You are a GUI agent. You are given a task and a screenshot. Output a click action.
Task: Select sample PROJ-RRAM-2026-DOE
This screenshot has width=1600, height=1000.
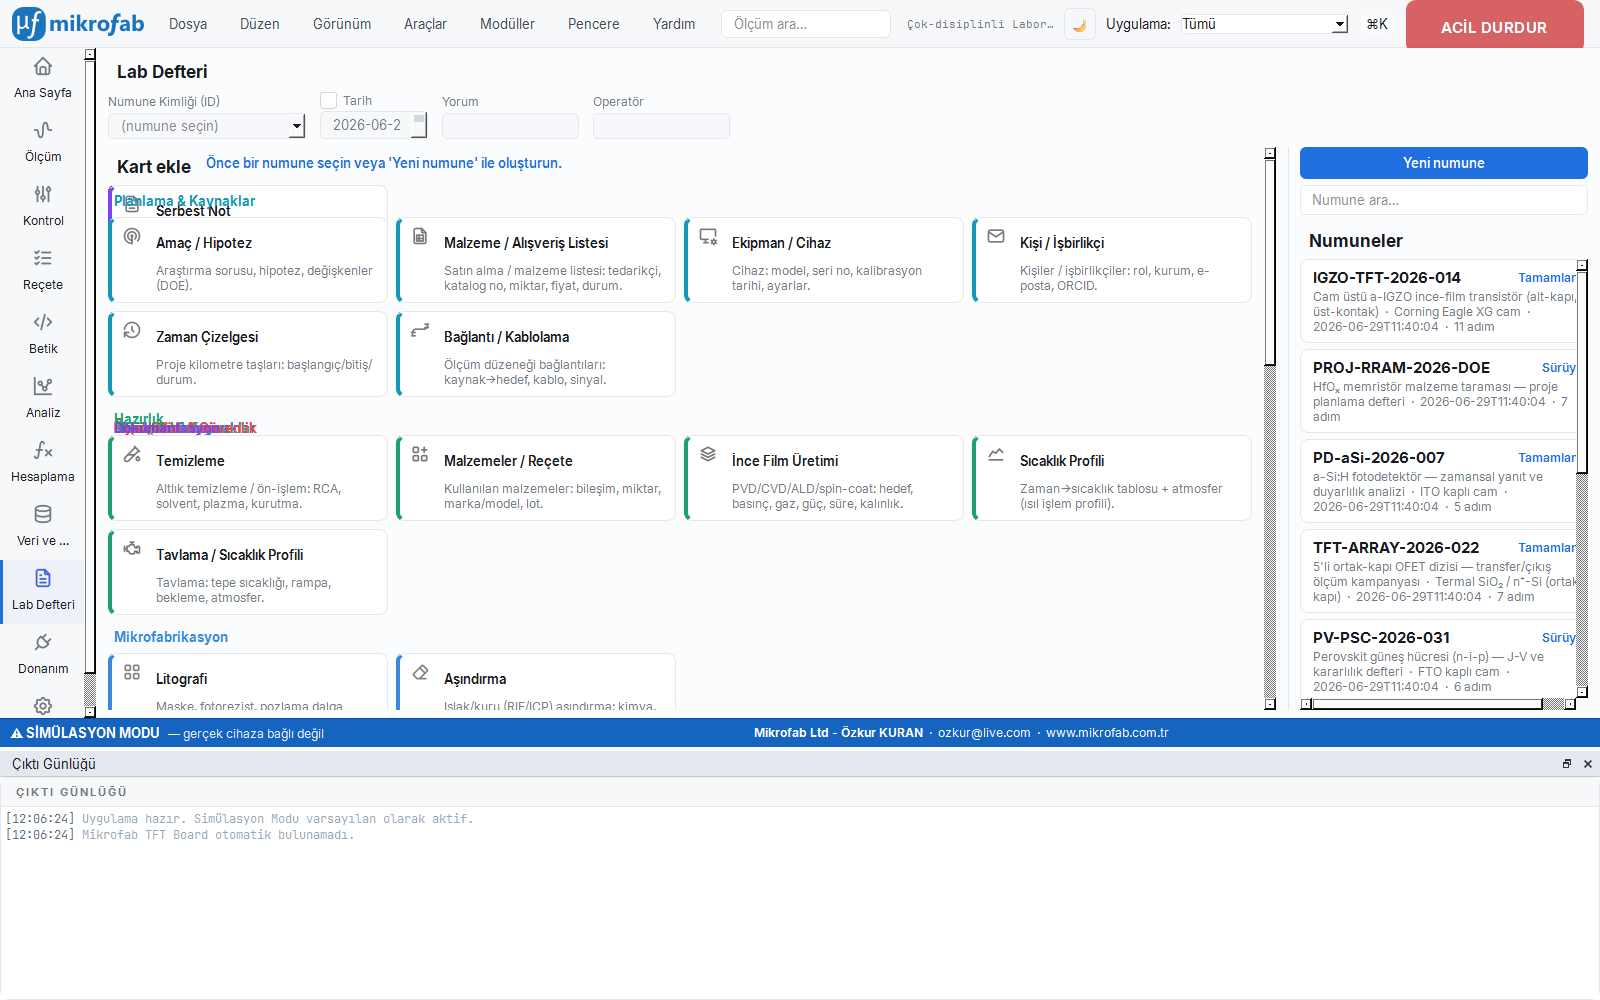[1438, 392]
